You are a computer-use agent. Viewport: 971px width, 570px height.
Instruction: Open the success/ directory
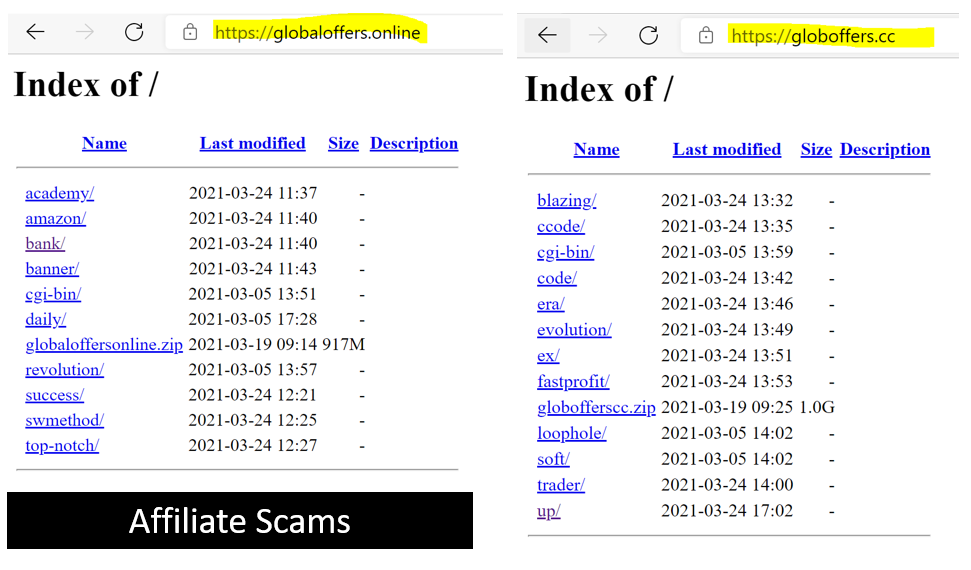click(x=54, y=395)
